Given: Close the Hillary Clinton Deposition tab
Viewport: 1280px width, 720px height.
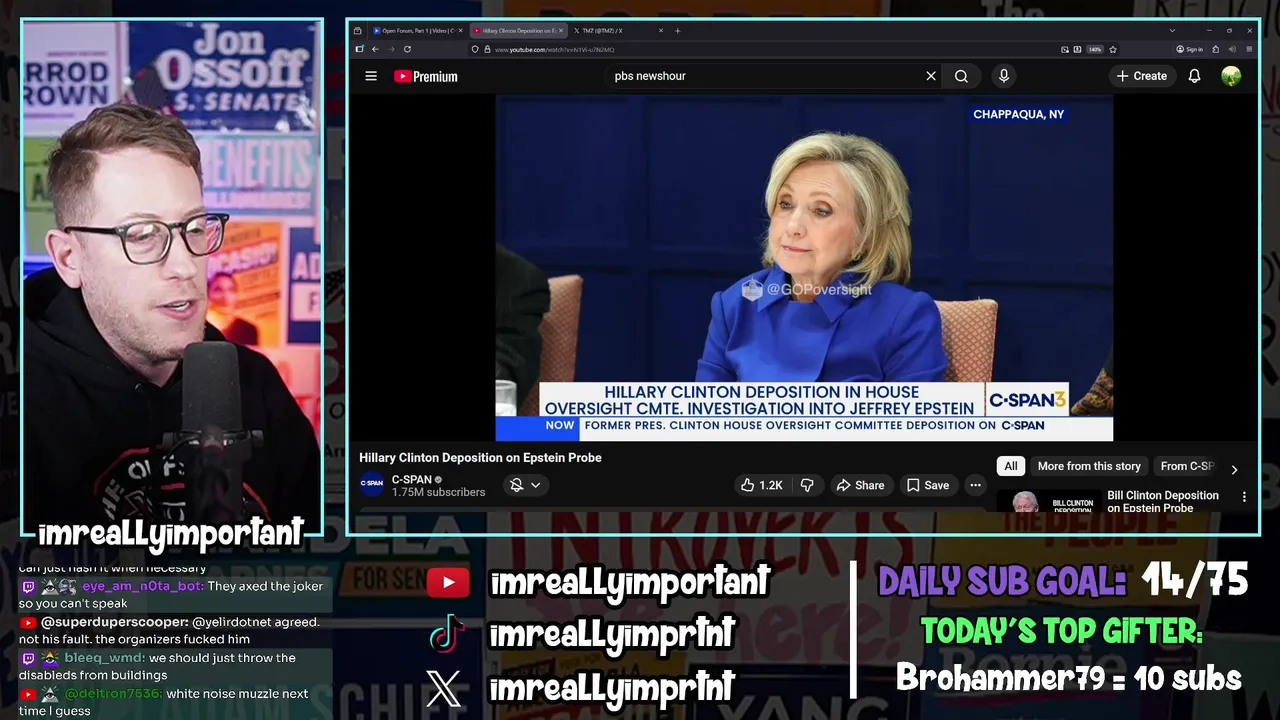Looking at the screenshot, I should coord(561,31).
